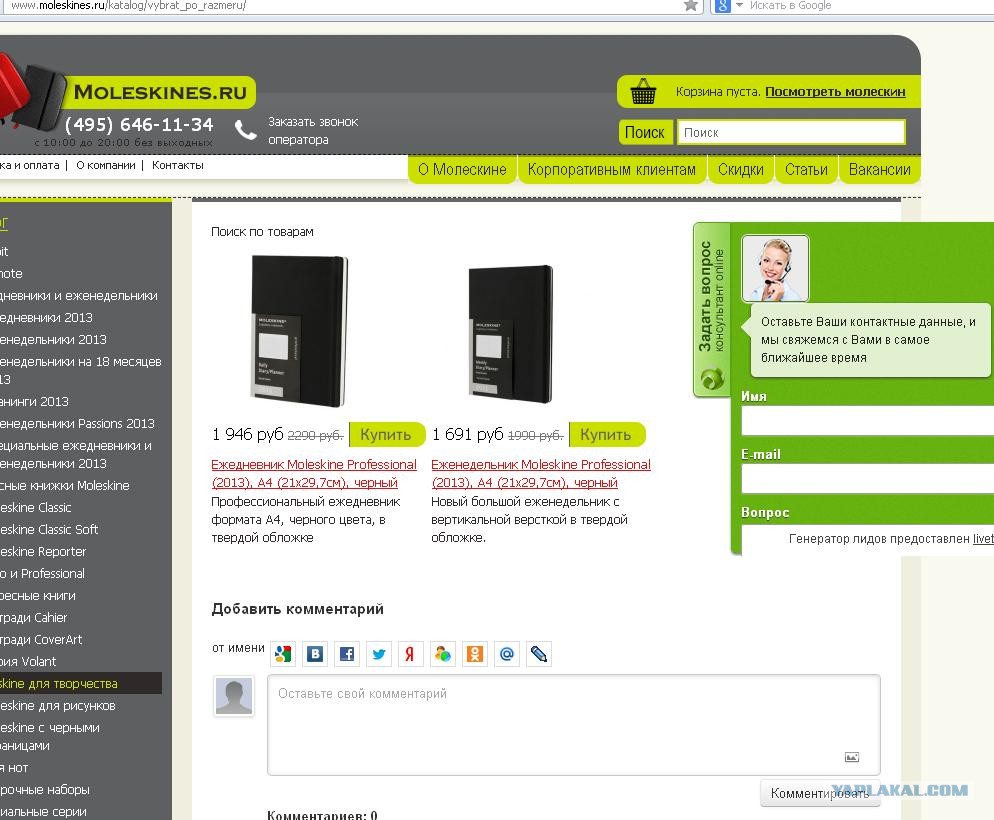The image size is (994, 820).
Task: Open 'Задать вопрос' consultant side tab
Action: click(712, 311)
